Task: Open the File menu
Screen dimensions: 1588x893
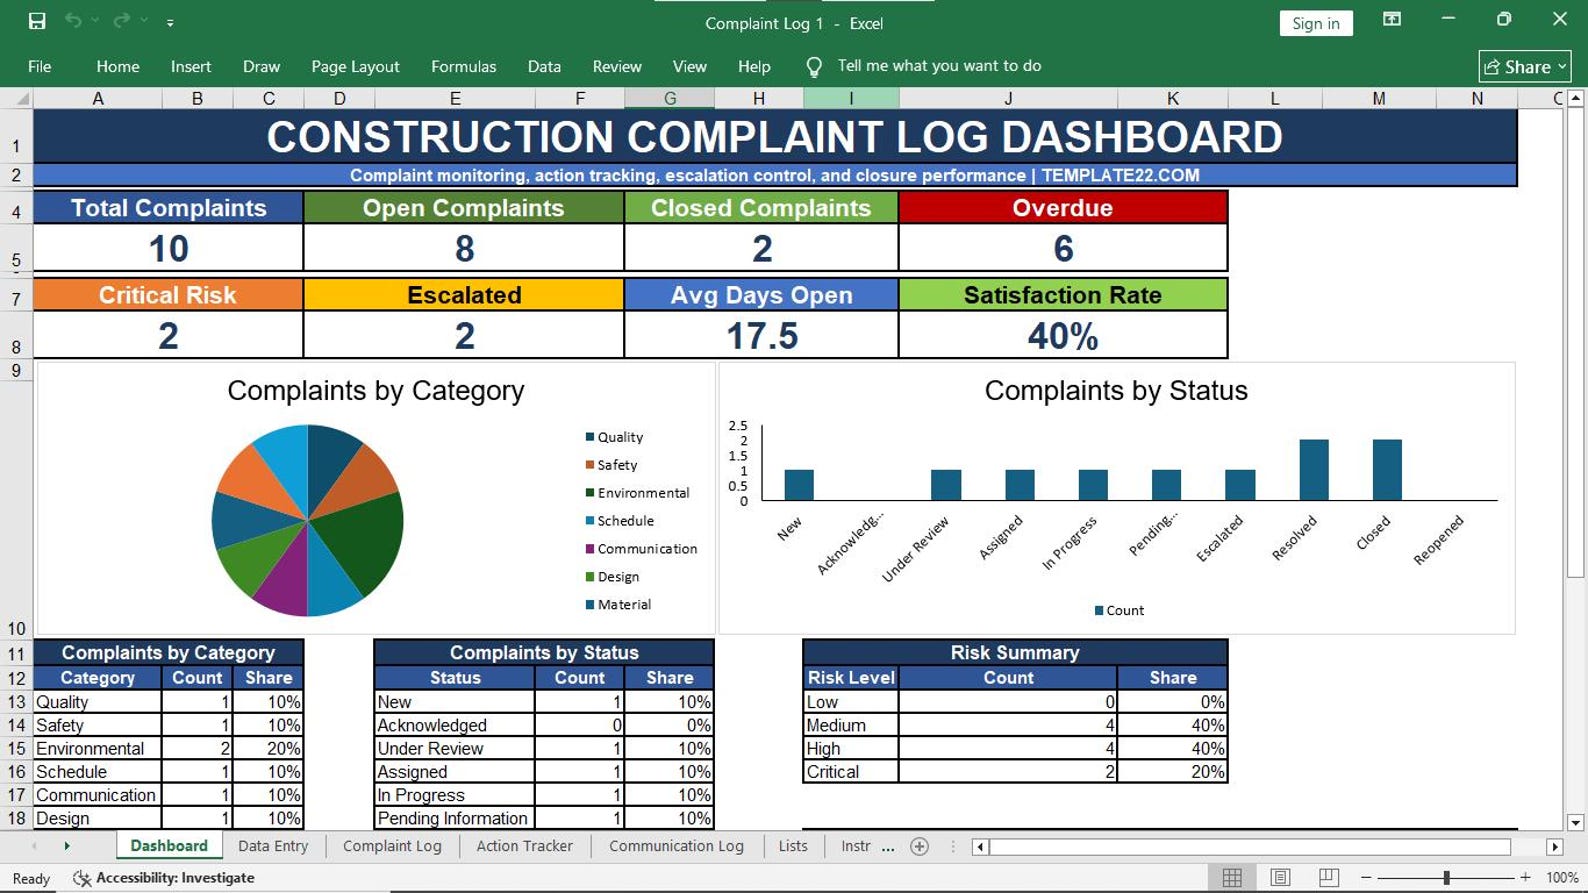Action: [40, 66]
